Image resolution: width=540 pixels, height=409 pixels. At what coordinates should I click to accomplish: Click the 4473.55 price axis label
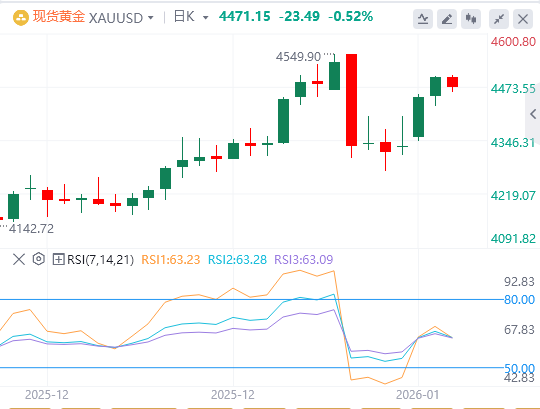513,89
